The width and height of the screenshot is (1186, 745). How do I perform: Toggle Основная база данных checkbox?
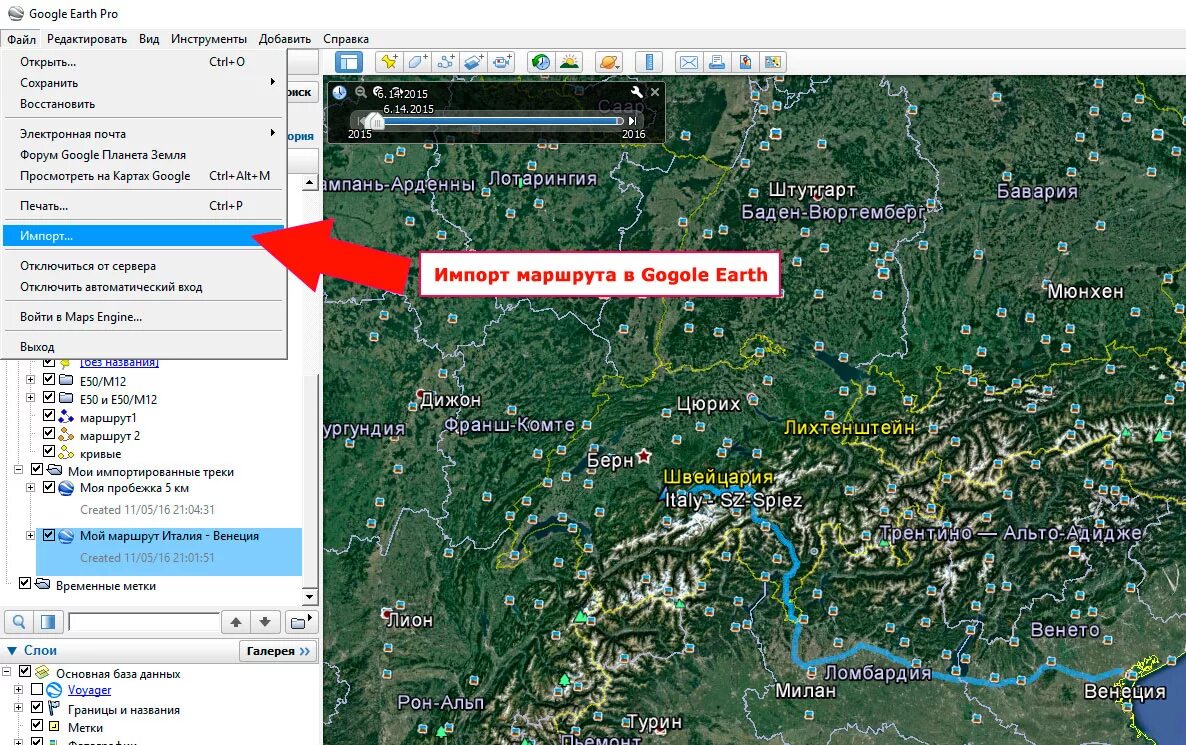(x=25, y=672)
